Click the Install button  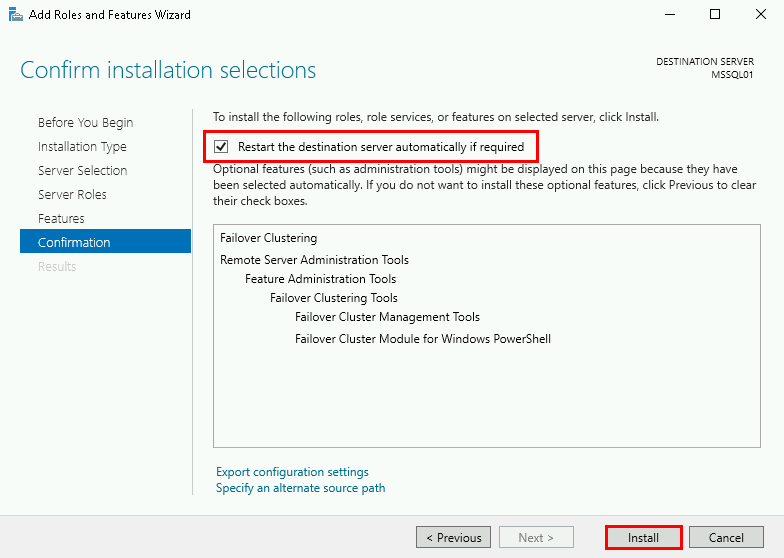coord(643,537)
